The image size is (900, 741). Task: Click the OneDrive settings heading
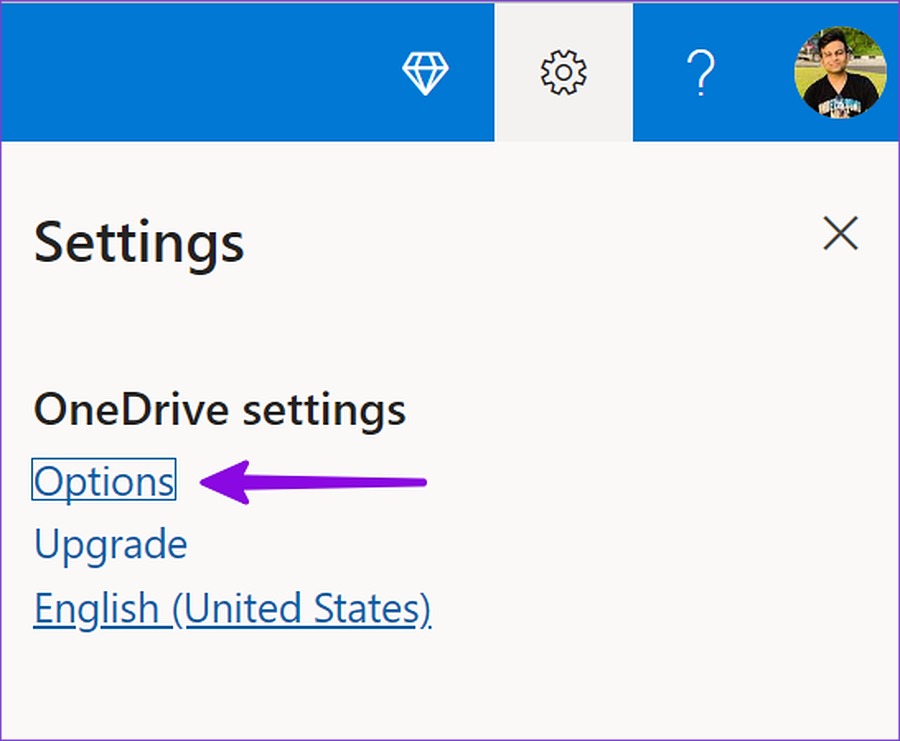[x=220, y=409]
